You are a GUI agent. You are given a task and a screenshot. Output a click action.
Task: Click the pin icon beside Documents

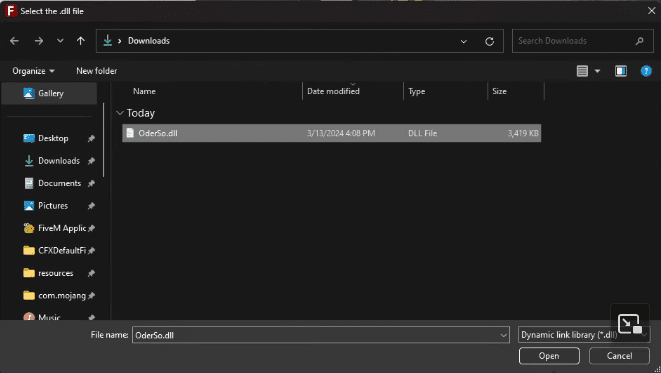91,183
